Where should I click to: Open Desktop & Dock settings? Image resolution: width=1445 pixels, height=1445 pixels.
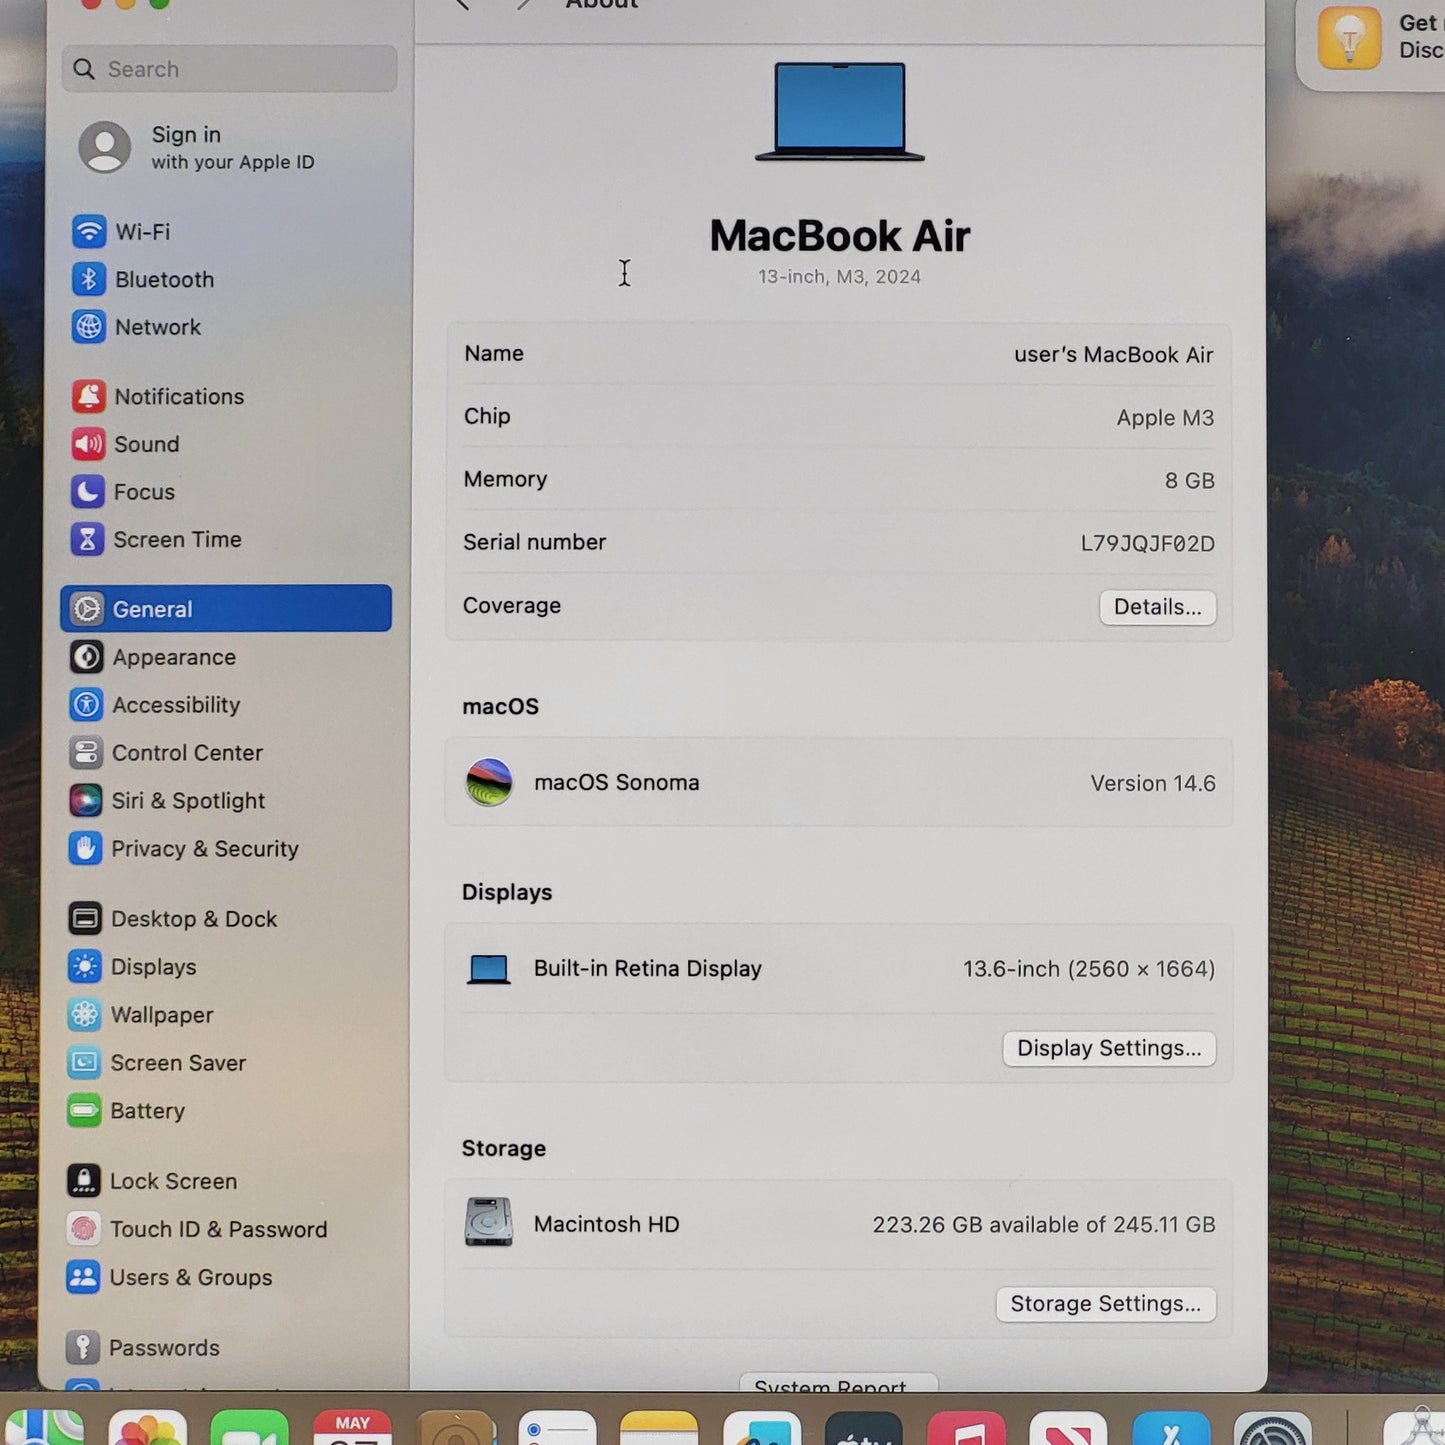tap(227, 919)
